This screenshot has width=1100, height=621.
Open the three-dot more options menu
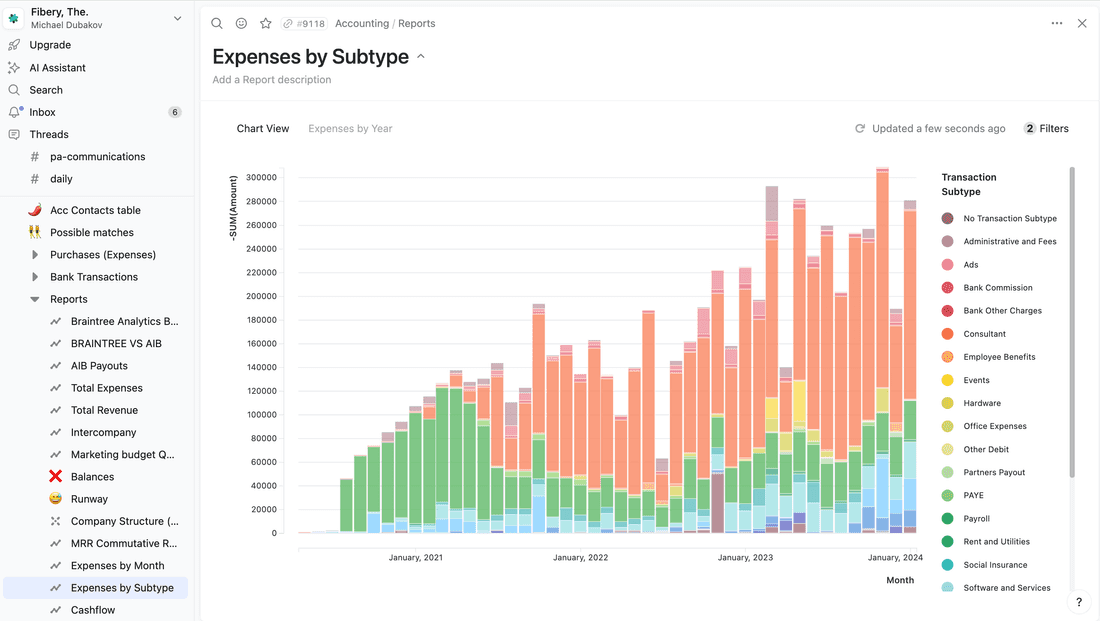click(x=1057, y=23)
